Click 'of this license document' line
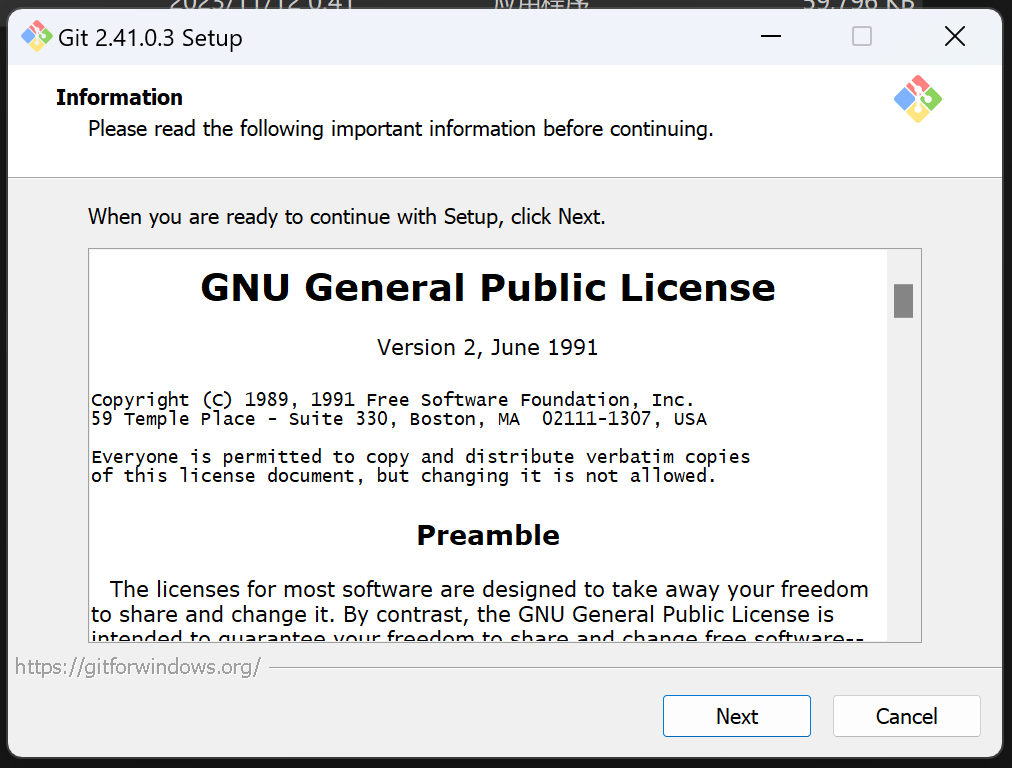This screenshot has width=1012, height=768. pos(403,476)
